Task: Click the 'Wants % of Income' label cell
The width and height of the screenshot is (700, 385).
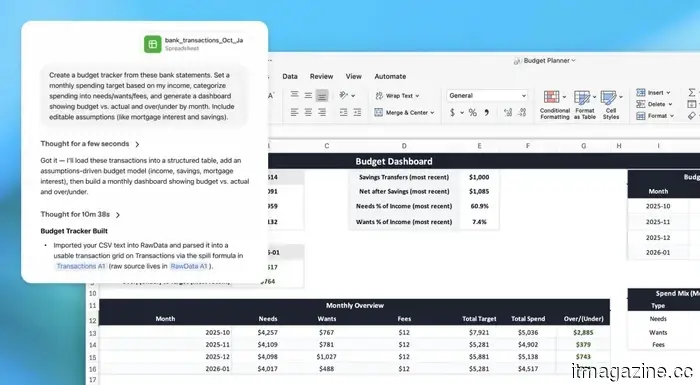Action: point(404,222)
